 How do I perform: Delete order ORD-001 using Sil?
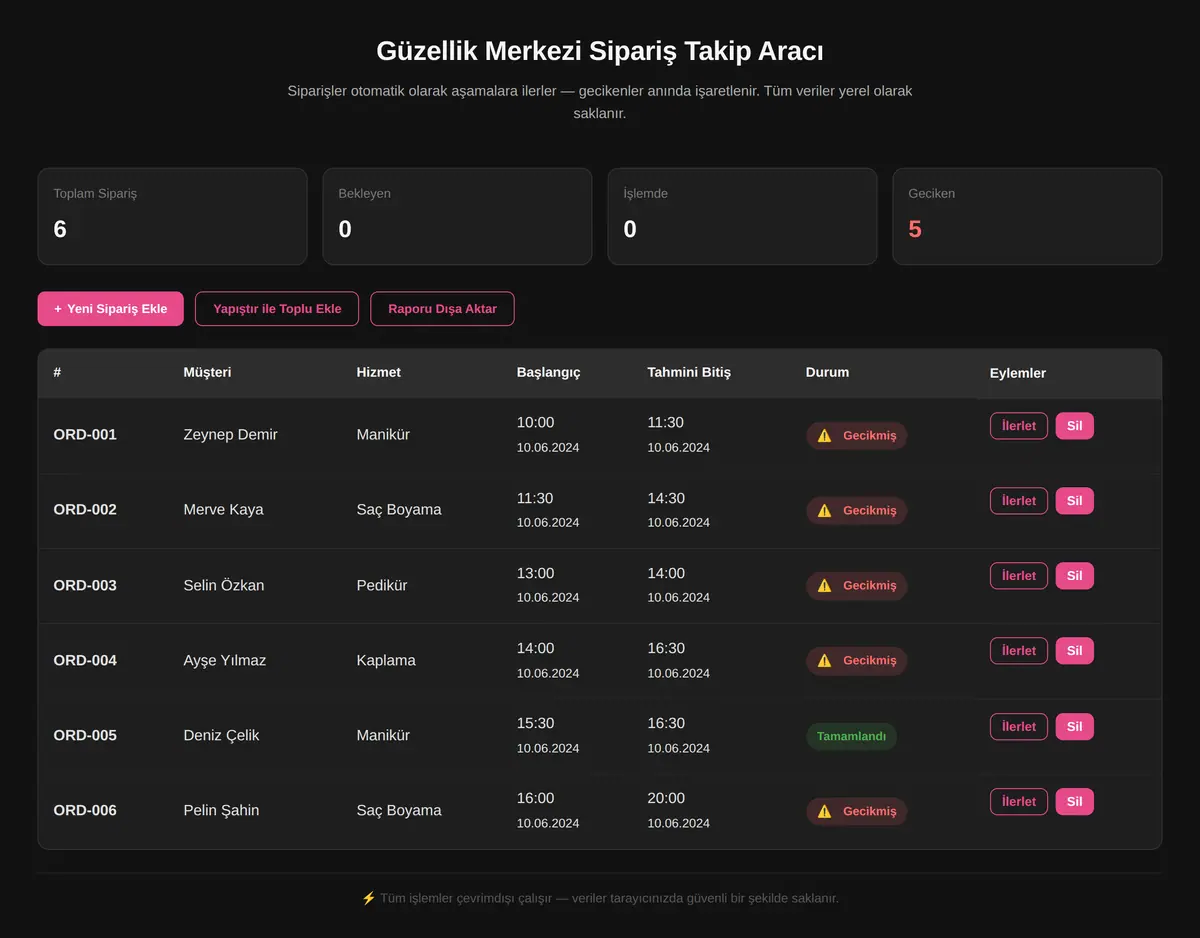(x=1074, y=426)
